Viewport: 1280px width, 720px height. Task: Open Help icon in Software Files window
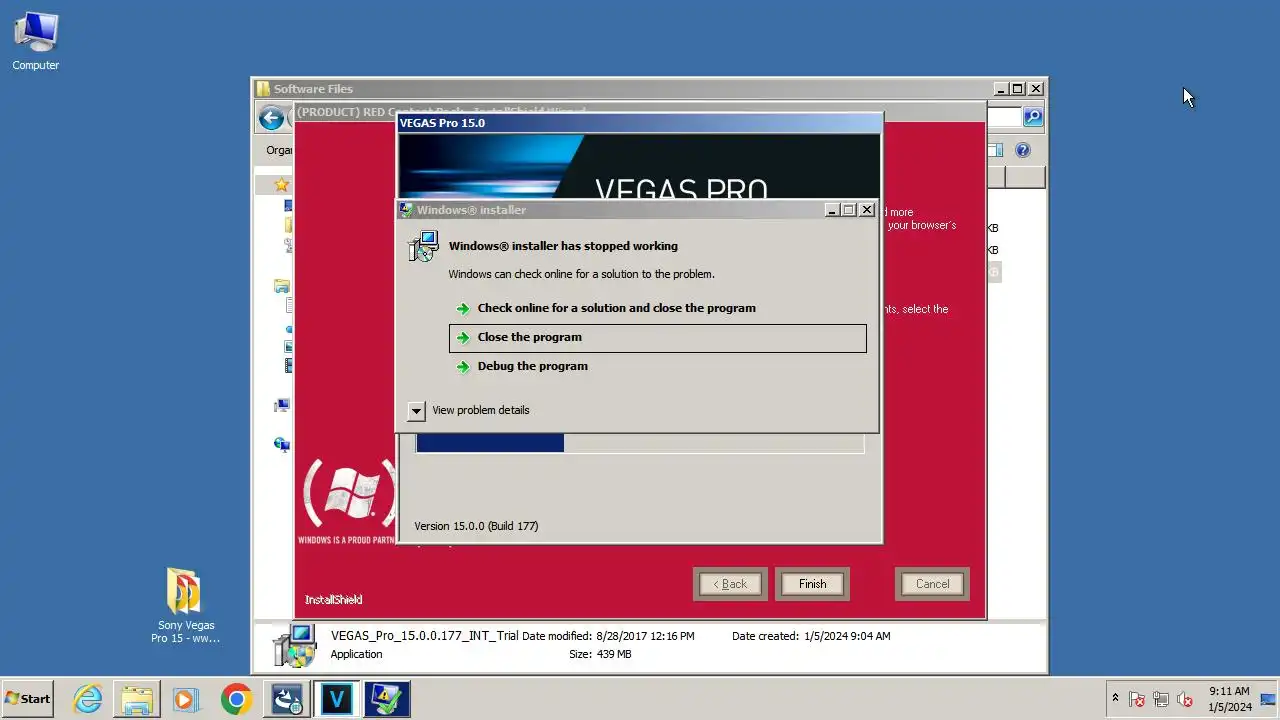[1022, 150]
